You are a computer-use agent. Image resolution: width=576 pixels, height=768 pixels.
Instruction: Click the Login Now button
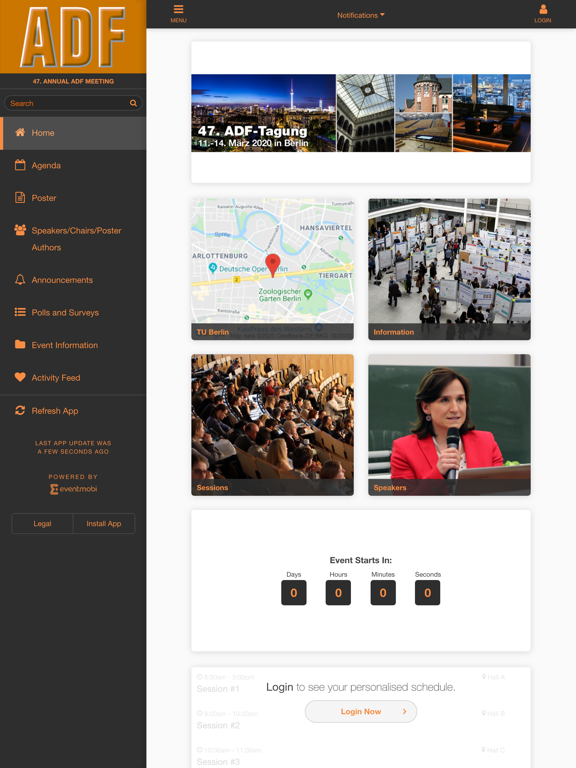(360, 711)
